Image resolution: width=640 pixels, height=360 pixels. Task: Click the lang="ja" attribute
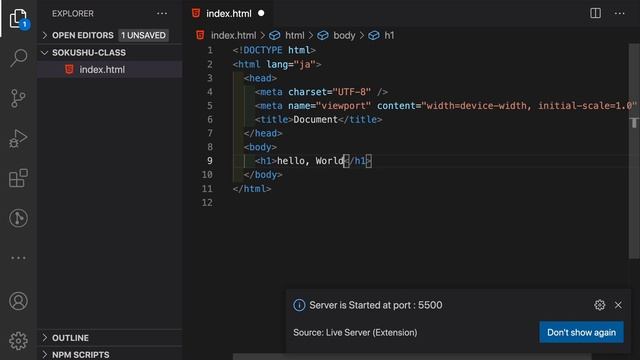pyautogui.click(x=291, y=64)
